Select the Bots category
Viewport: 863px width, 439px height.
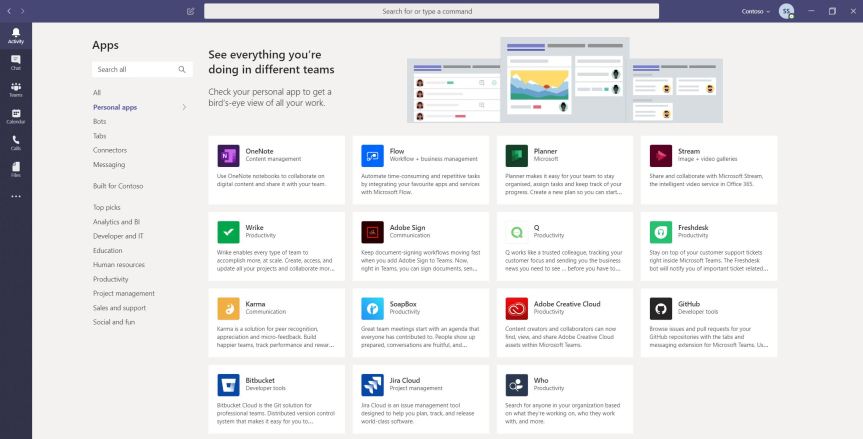pos(100,121)
